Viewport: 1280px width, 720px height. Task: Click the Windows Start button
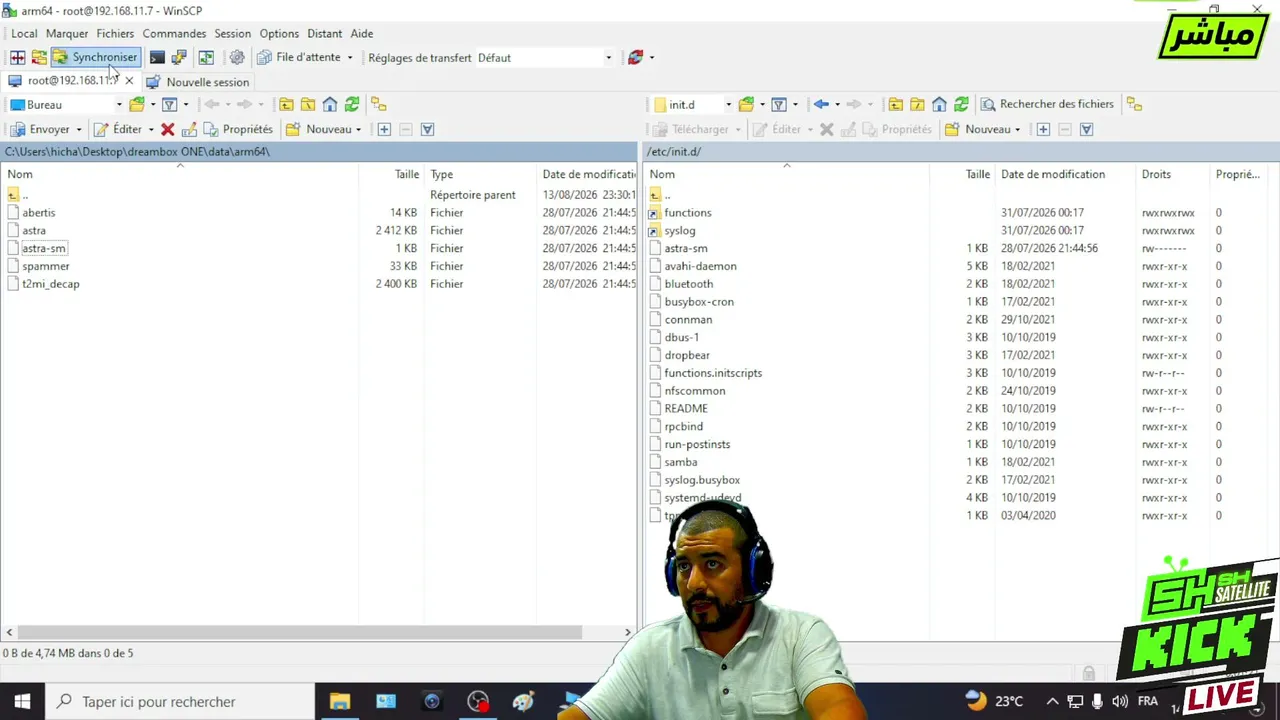tap(22, 701)
